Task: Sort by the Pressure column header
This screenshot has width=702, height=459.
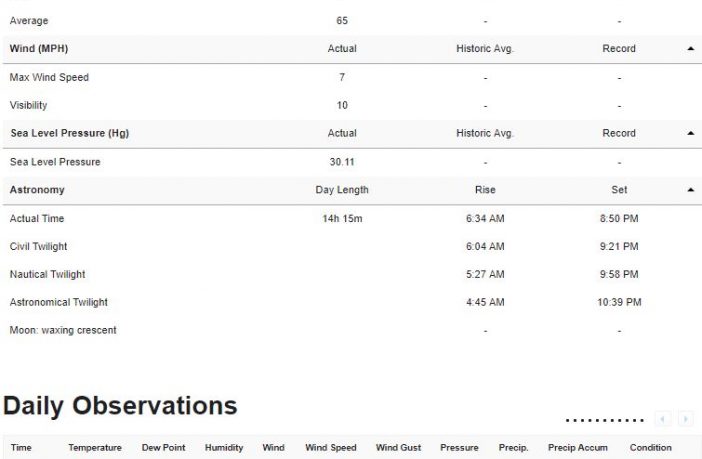Action: (x=459, y=447)
